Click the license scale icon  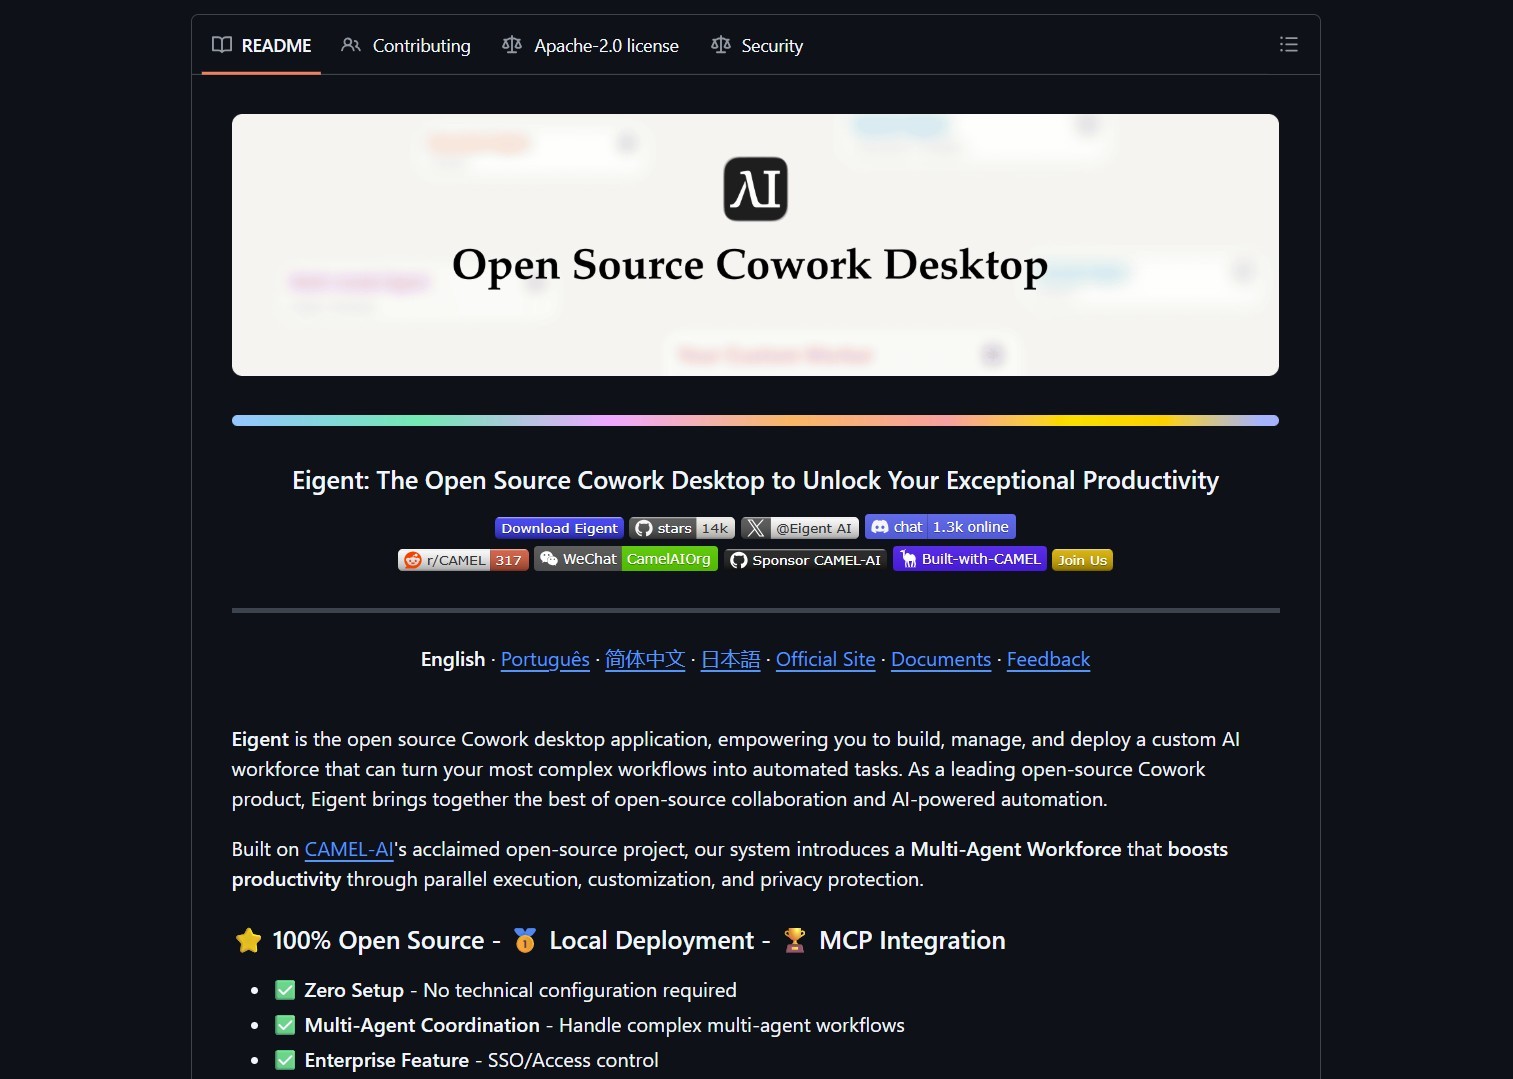[512, 45]
